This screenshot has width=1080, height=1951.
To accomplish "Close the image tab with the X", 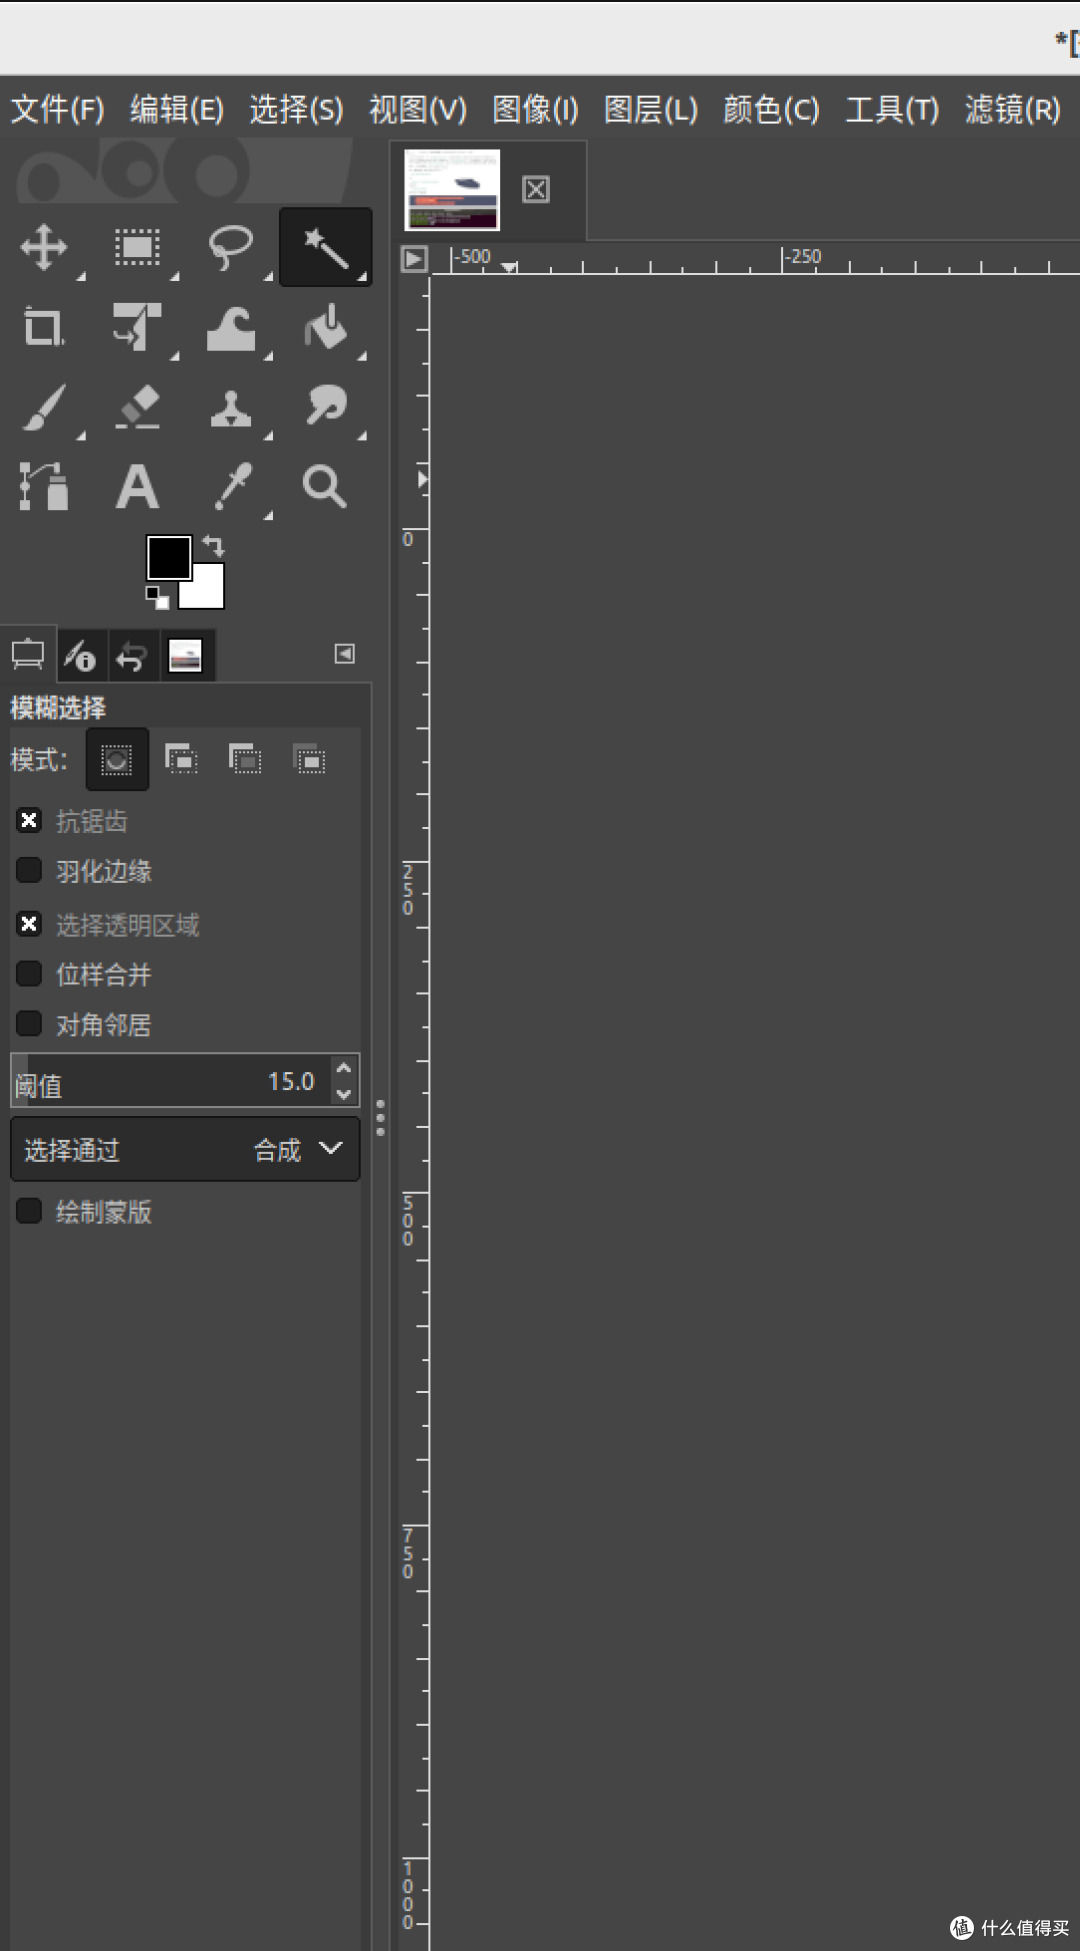I will 536,189.
